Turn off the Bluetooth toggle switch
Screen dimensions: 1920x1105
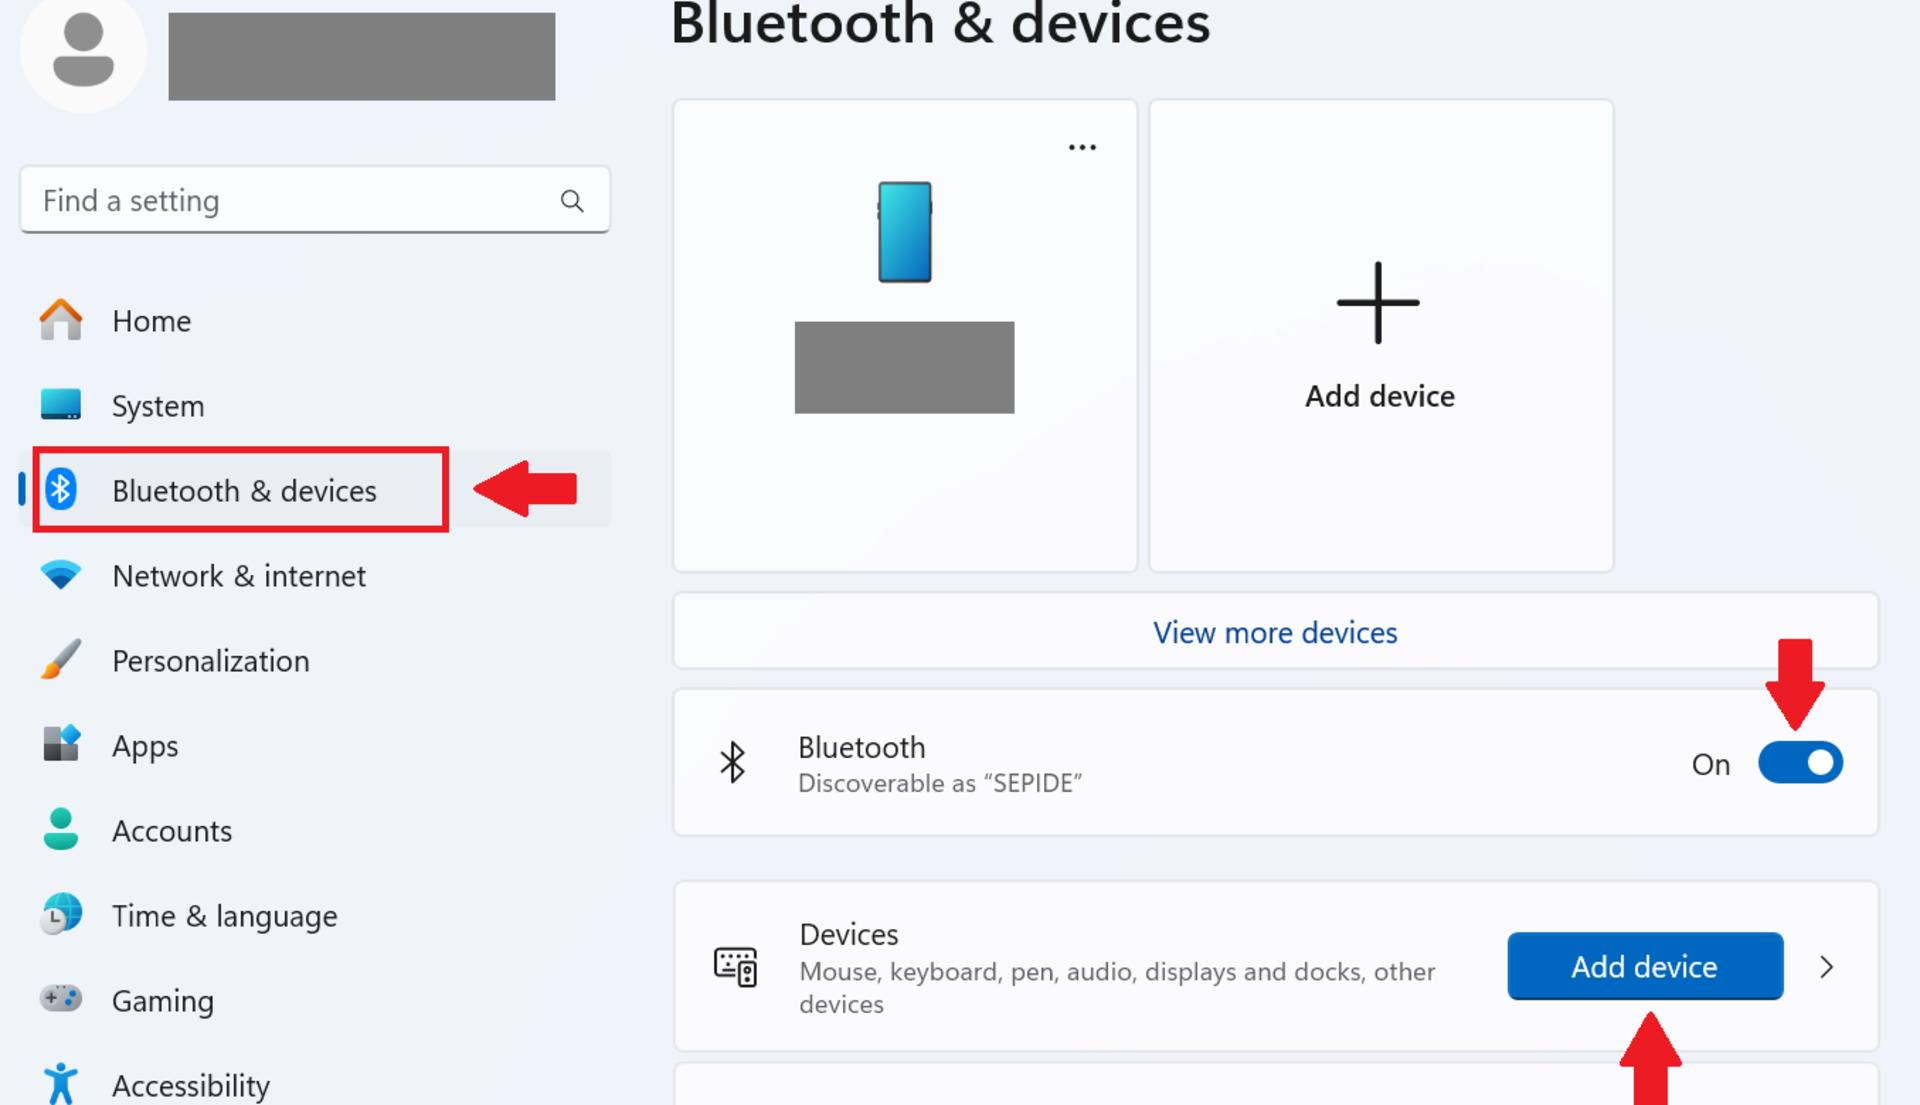1800,763
